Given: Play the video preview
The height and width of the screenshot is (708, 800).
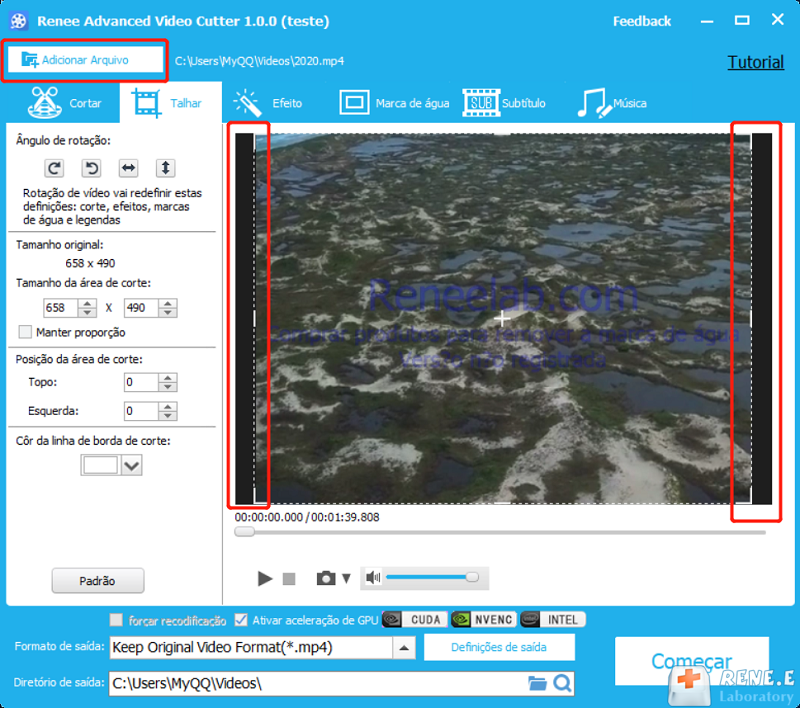Looking at the screenshot, I should pos(265,578).
